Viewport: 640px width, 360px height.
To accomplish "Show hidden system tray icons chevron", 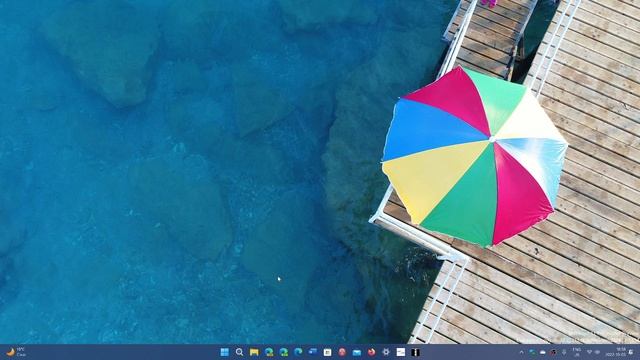I will pyautogui.click(x=522, y=352).
